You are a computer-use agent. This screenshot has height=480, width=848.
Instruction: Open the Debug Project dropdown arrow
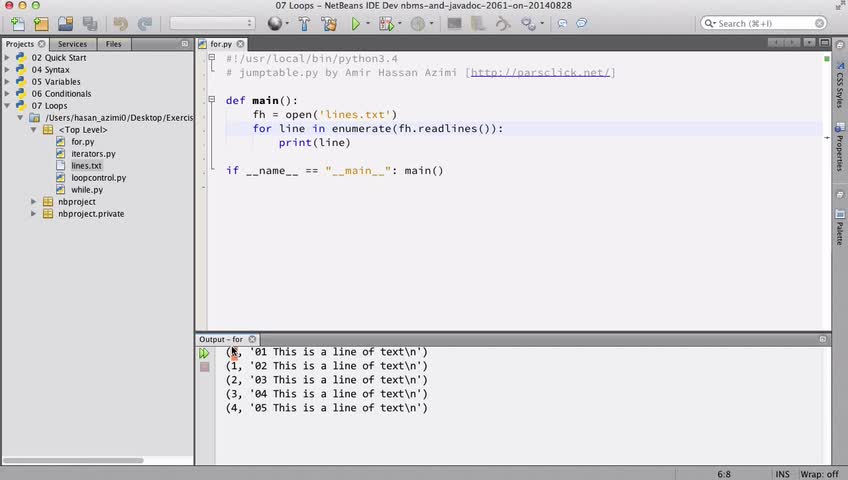pyautogui.click(x=400, y=23)
